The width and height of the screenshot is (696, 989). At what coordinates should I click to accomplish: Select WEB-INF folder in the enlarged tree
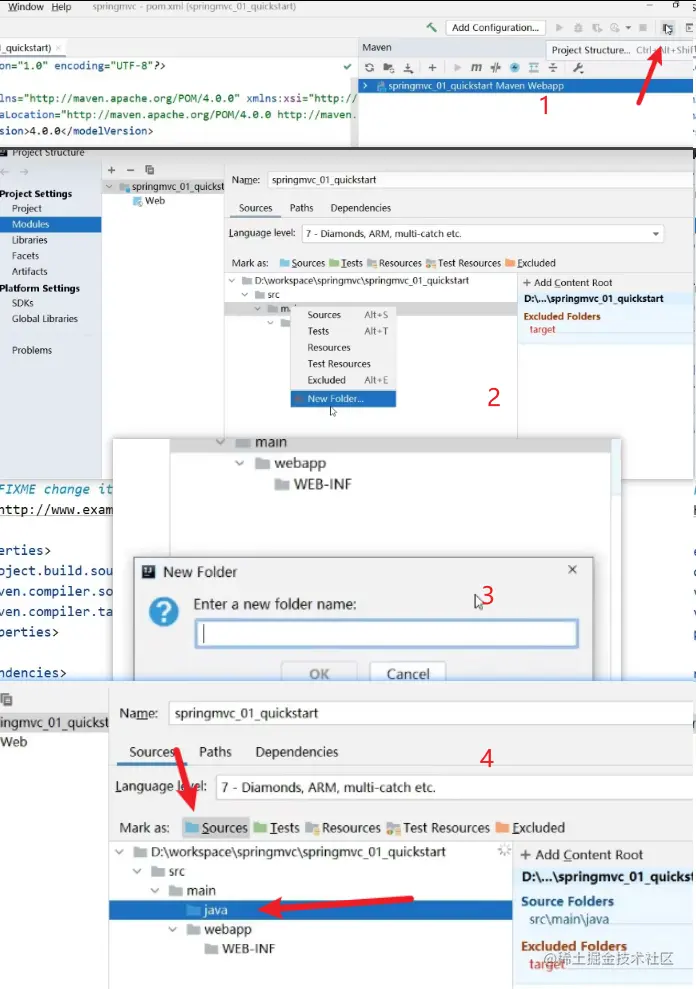point(240,949)
